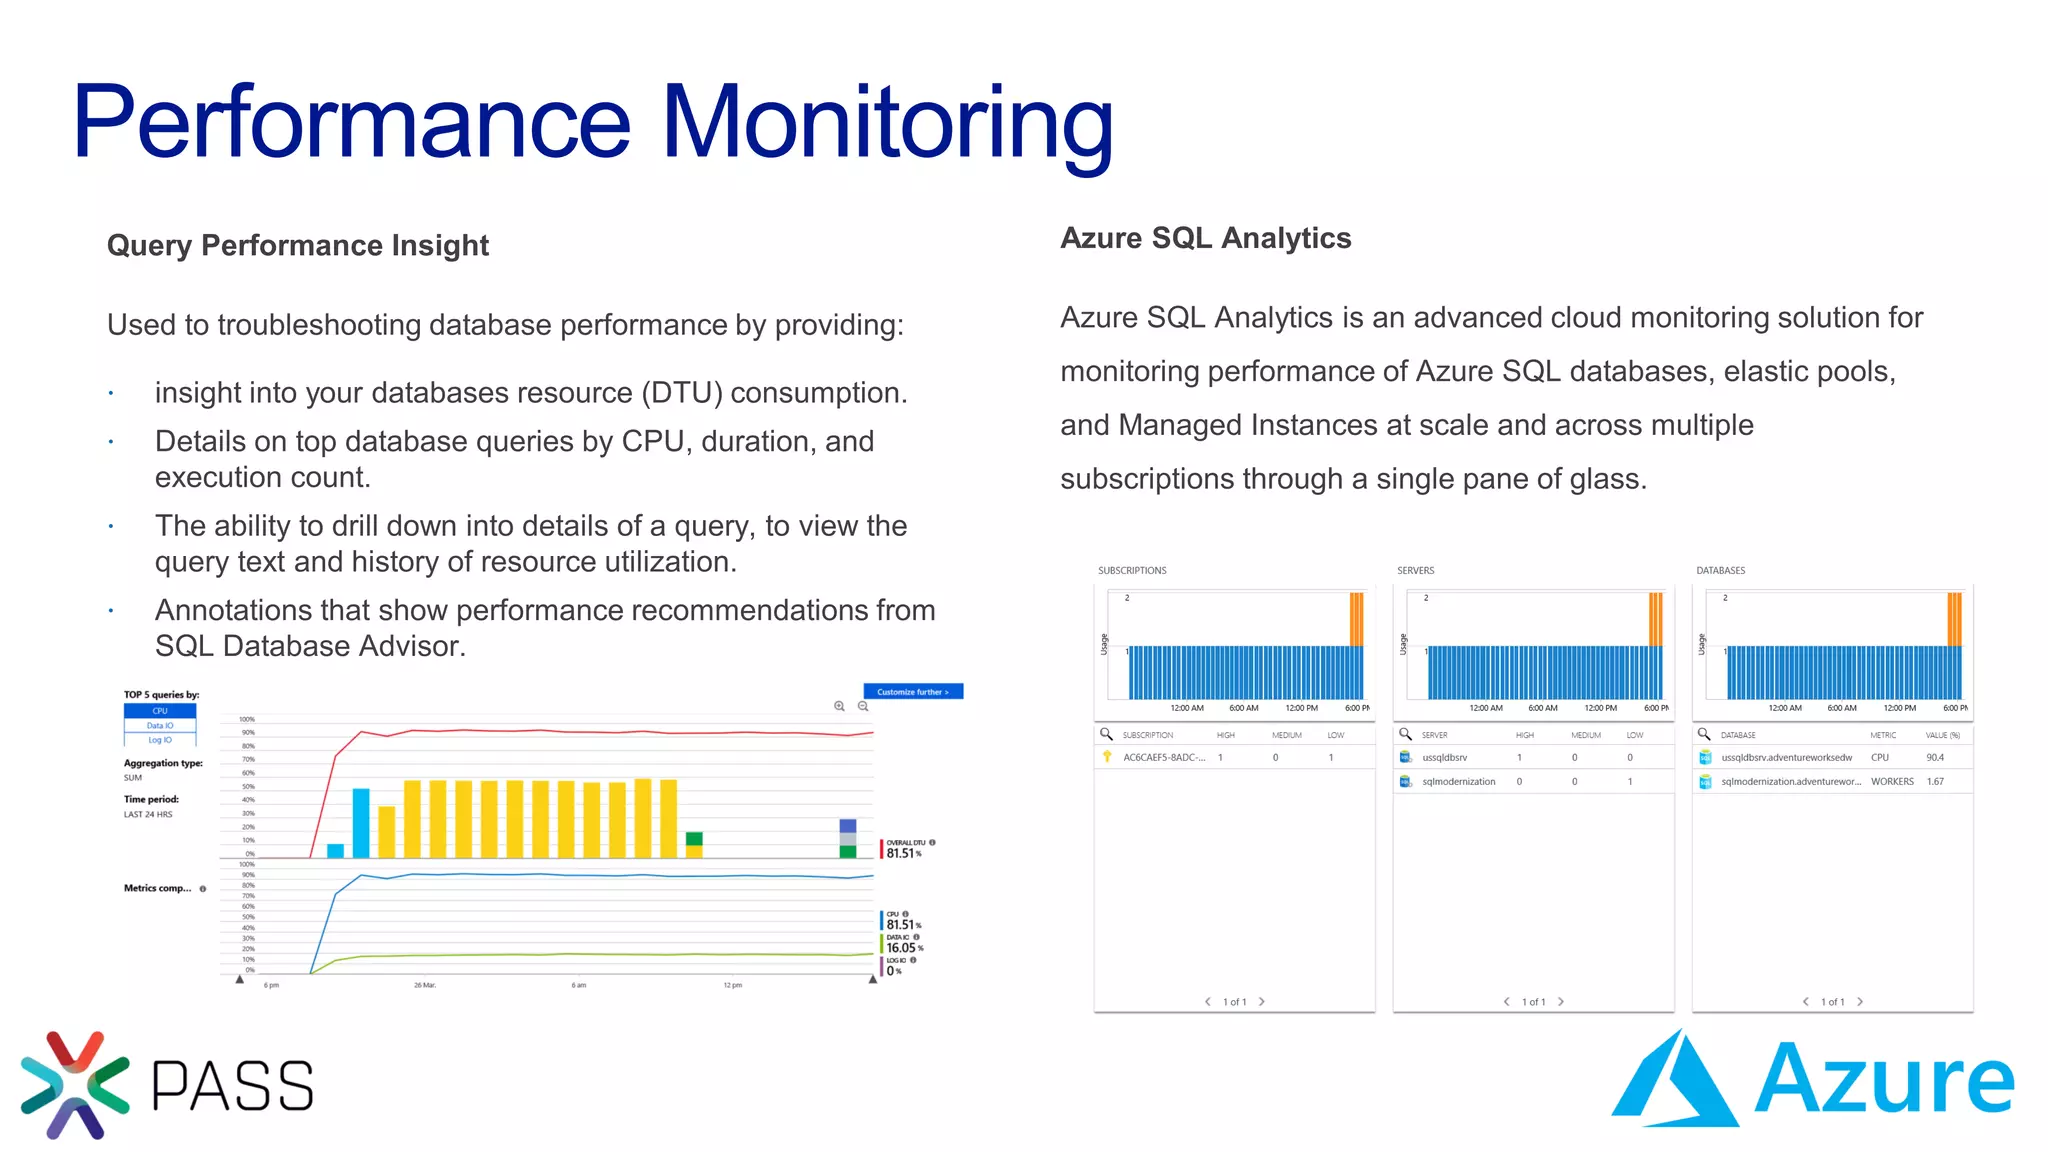Go to previous page in Subscriptions panel
The height and width of the screenshot is (1152, 2048).
coord(1208,1001)
